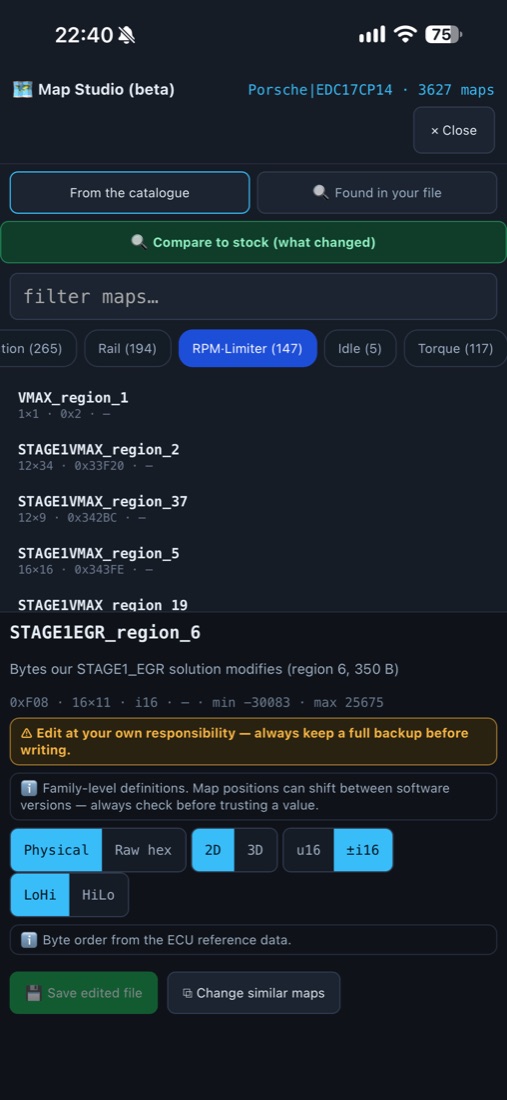Tap the info icon beside Family-level definitions
Viewport: 507px width, 1100px height.
click(29, 788)
